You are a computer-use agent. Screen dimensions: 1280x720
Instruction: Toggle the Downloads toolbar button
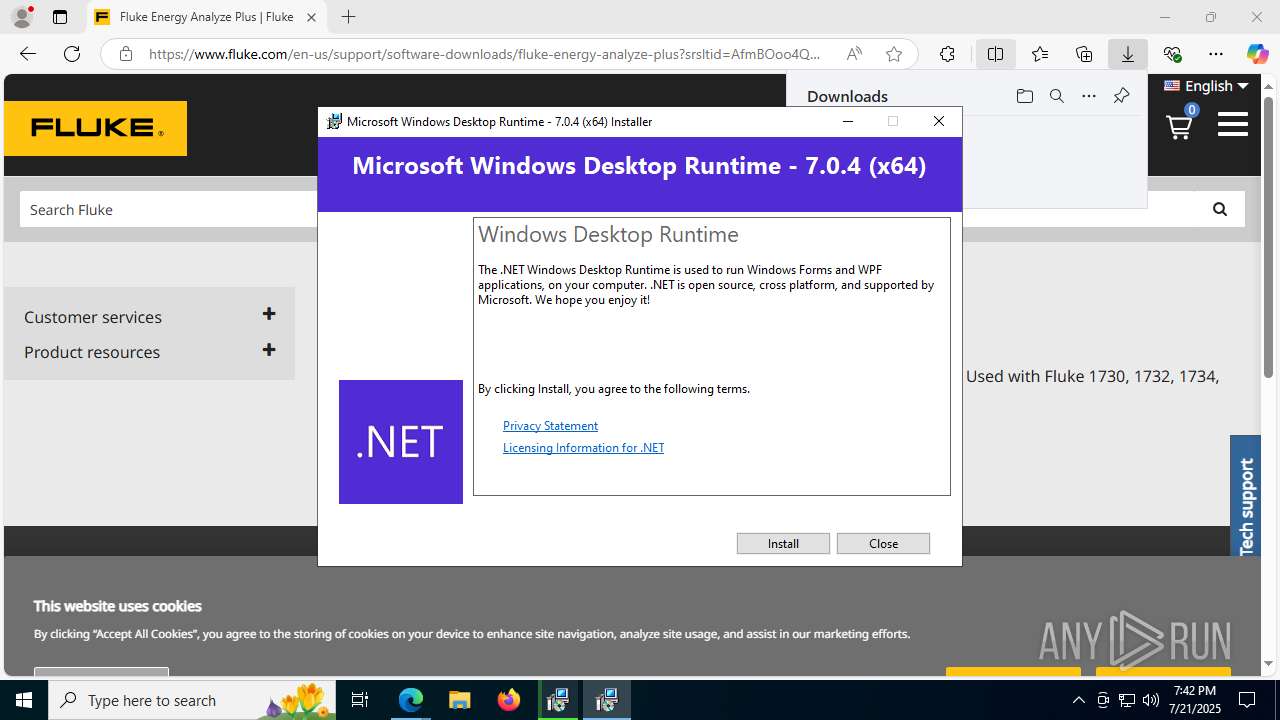click(1128, 54)
